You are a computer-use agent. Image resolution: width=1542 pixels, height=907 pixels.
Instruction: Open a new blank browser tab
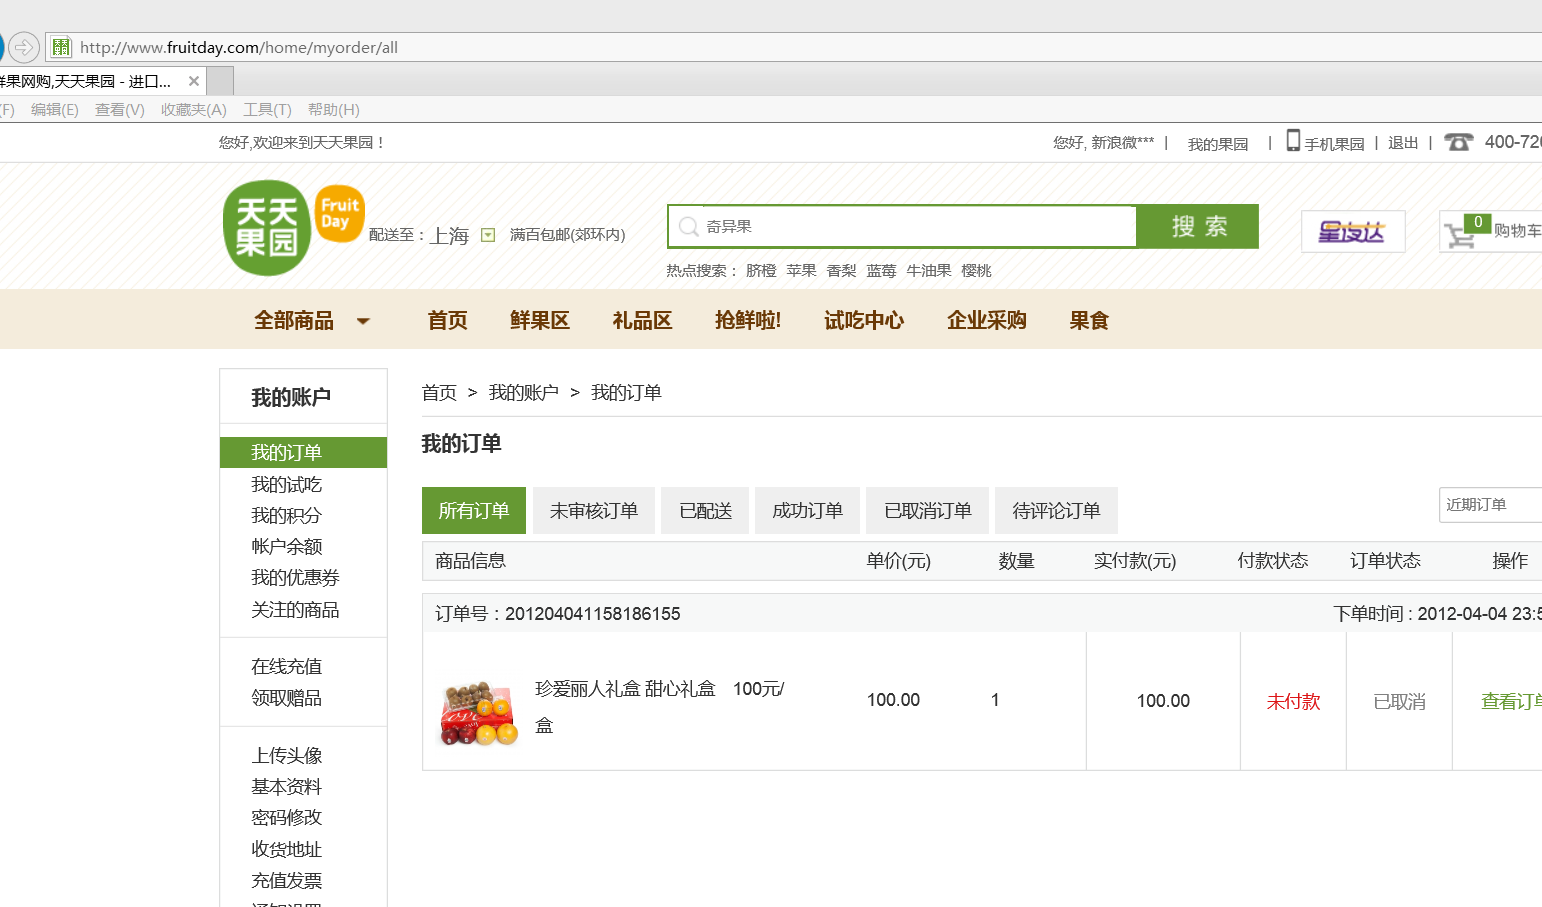point(220,81)
